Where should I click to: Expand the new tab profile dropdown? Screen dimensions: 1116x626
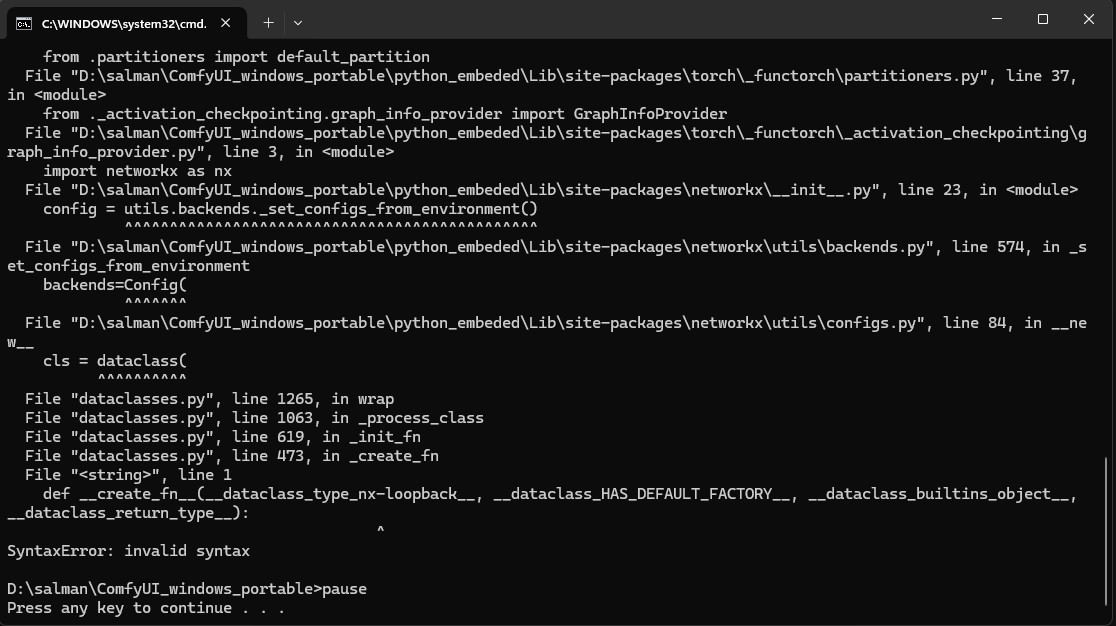point(298,22)
